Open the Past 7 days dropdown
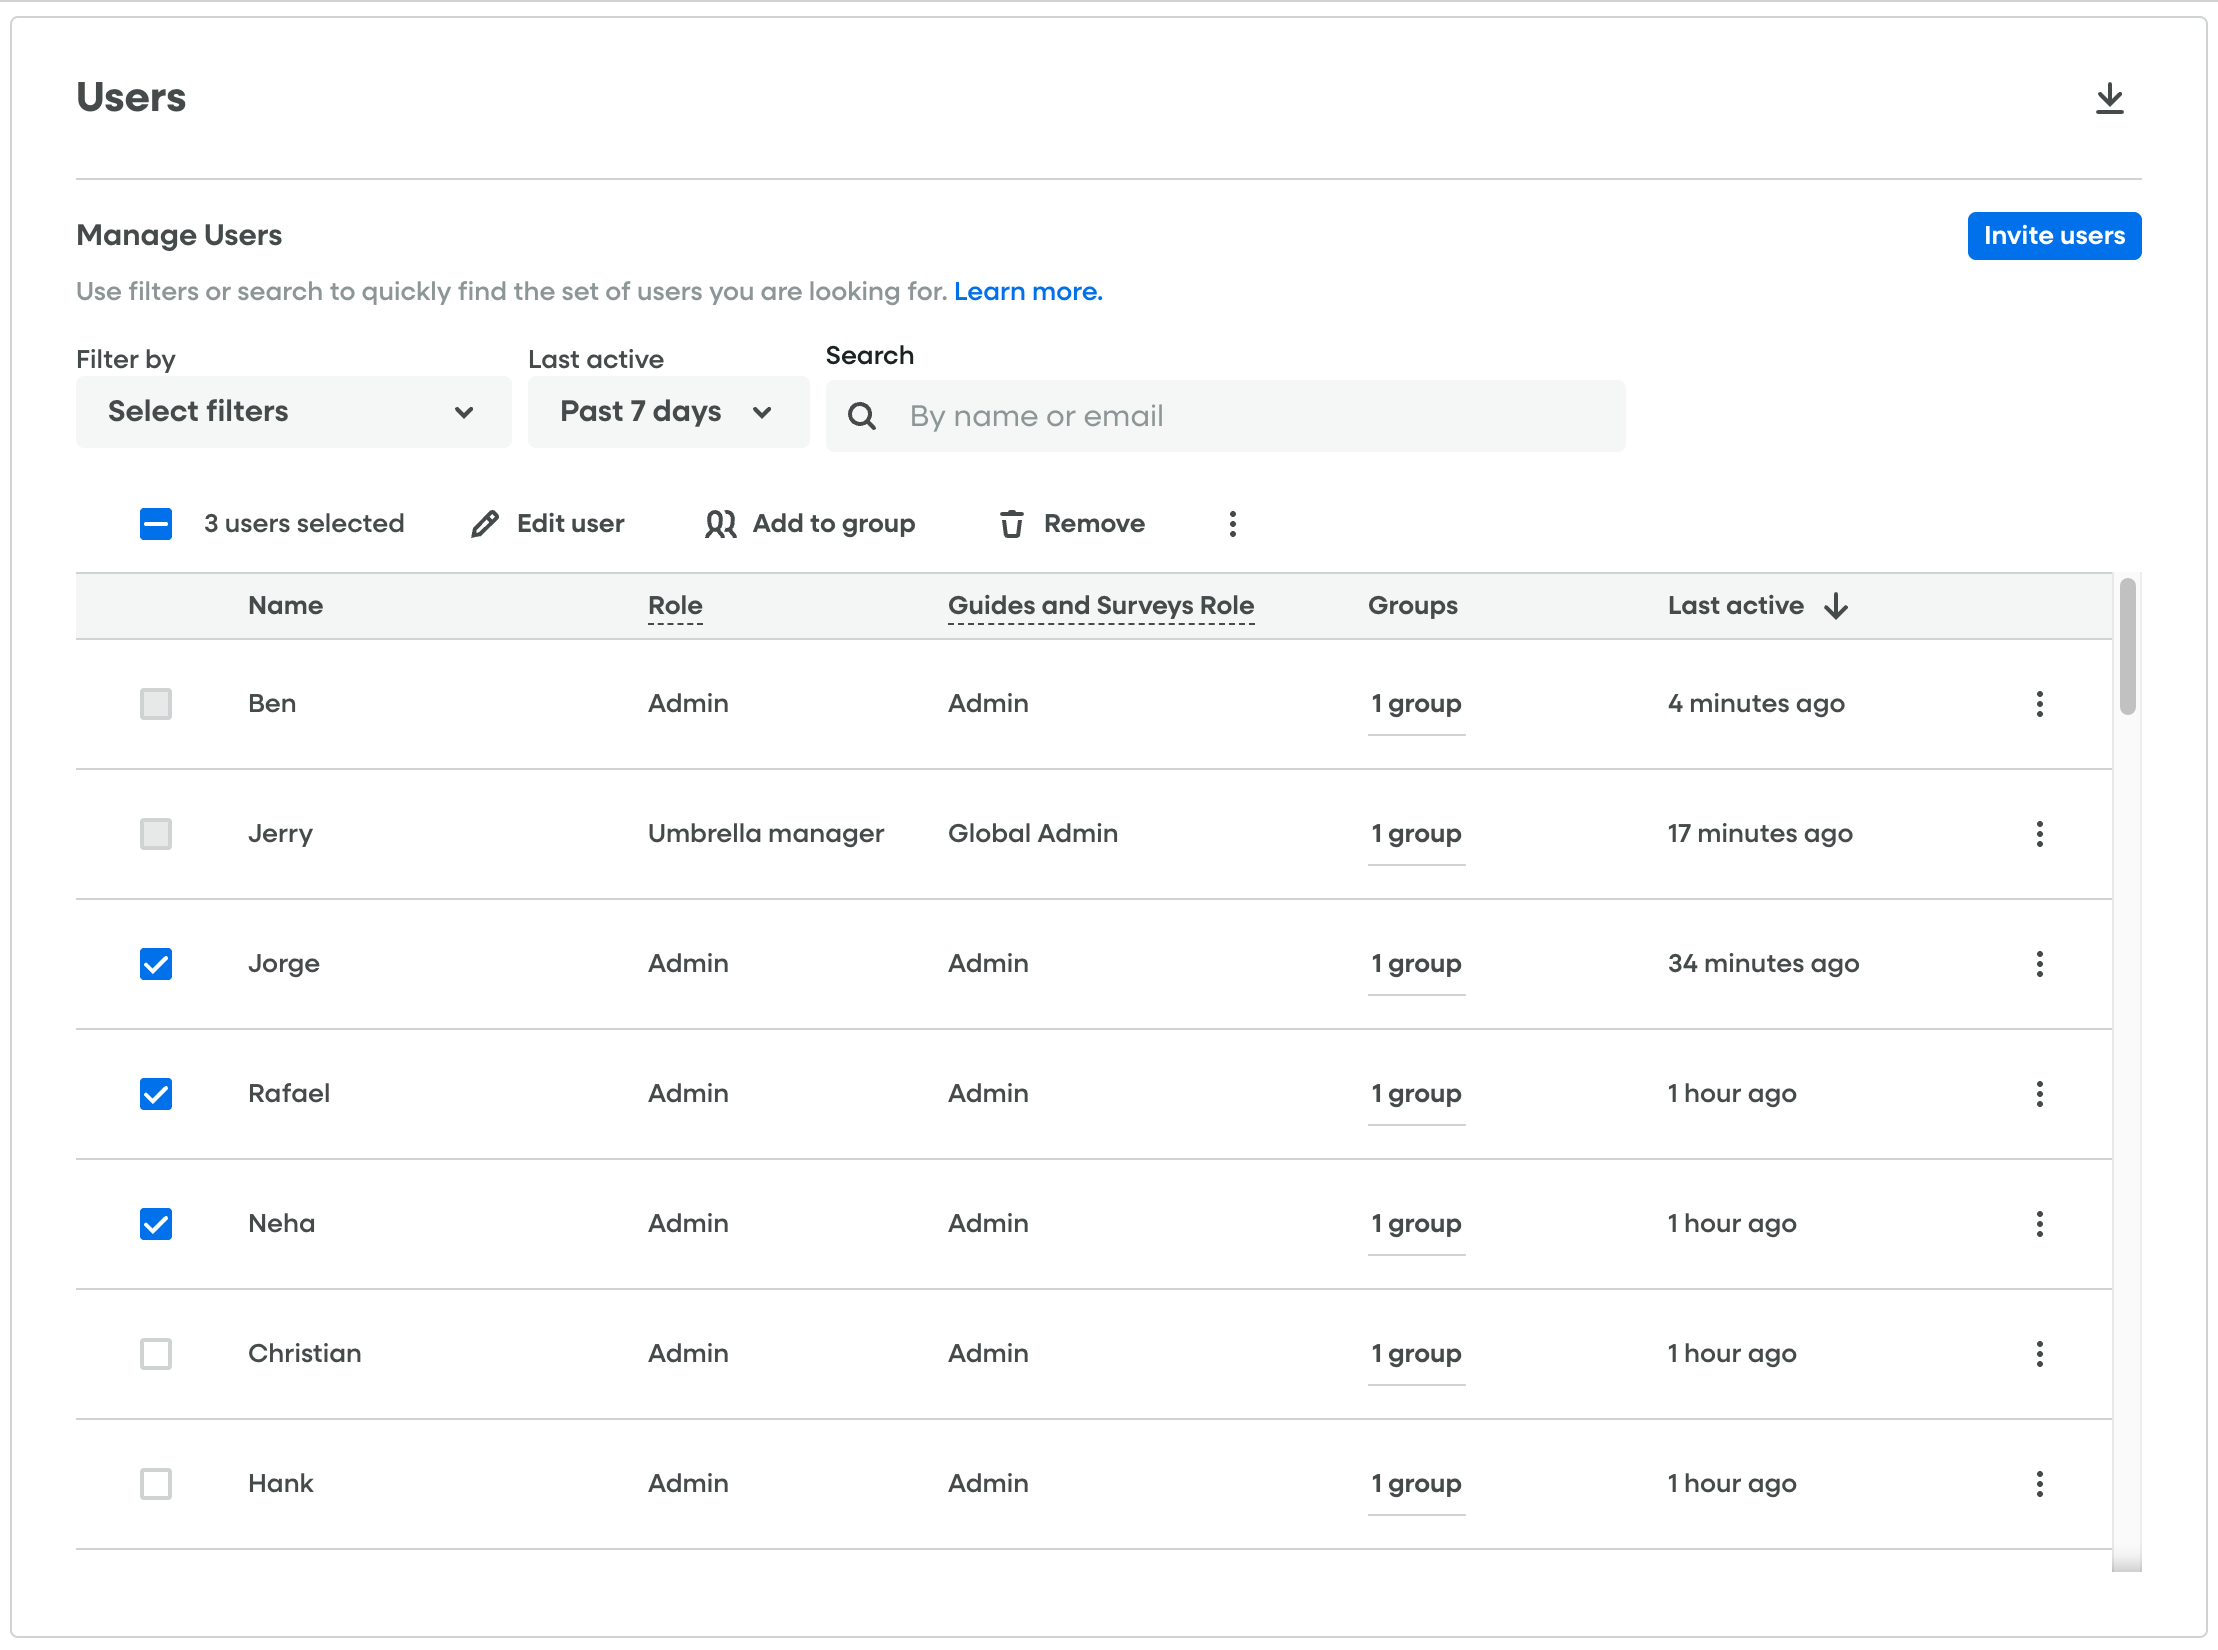This screenshot has height=1650, width=2218. tap(668, 412)
